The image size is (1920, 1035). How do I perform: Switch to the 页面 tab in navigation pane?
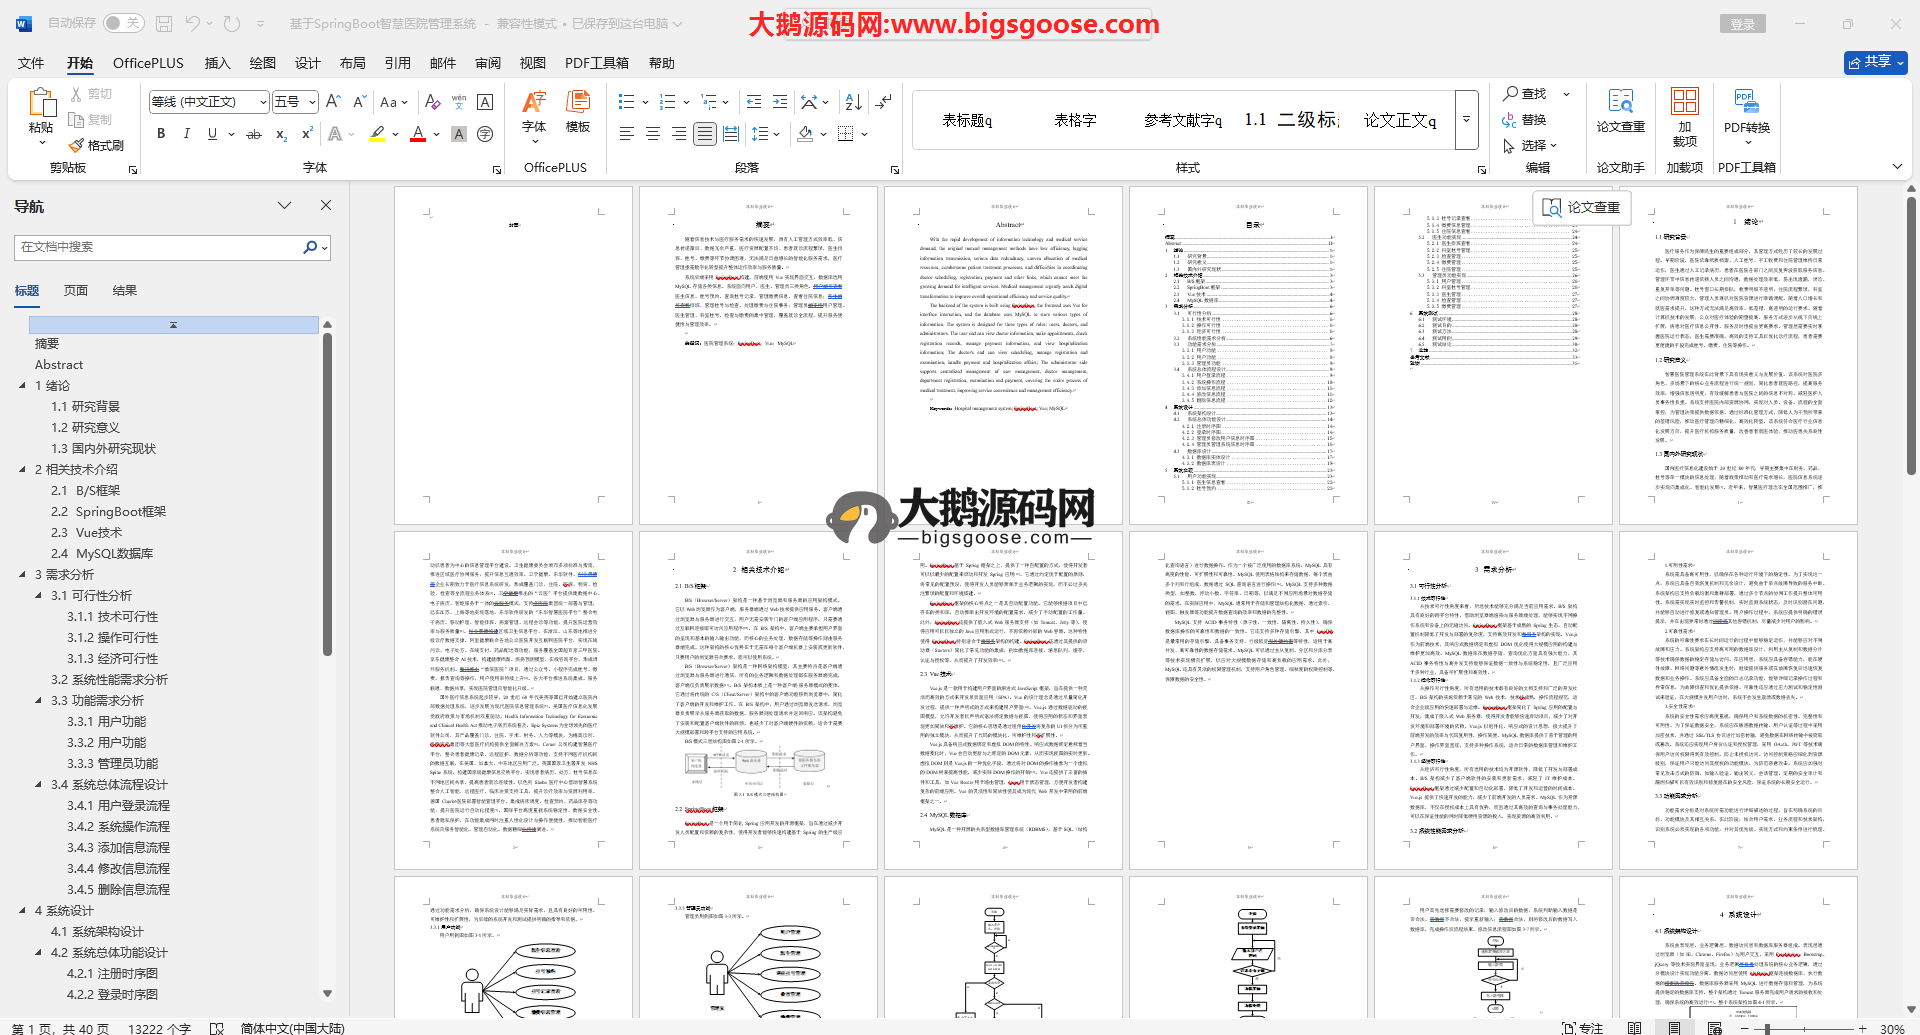pos(76,291)
